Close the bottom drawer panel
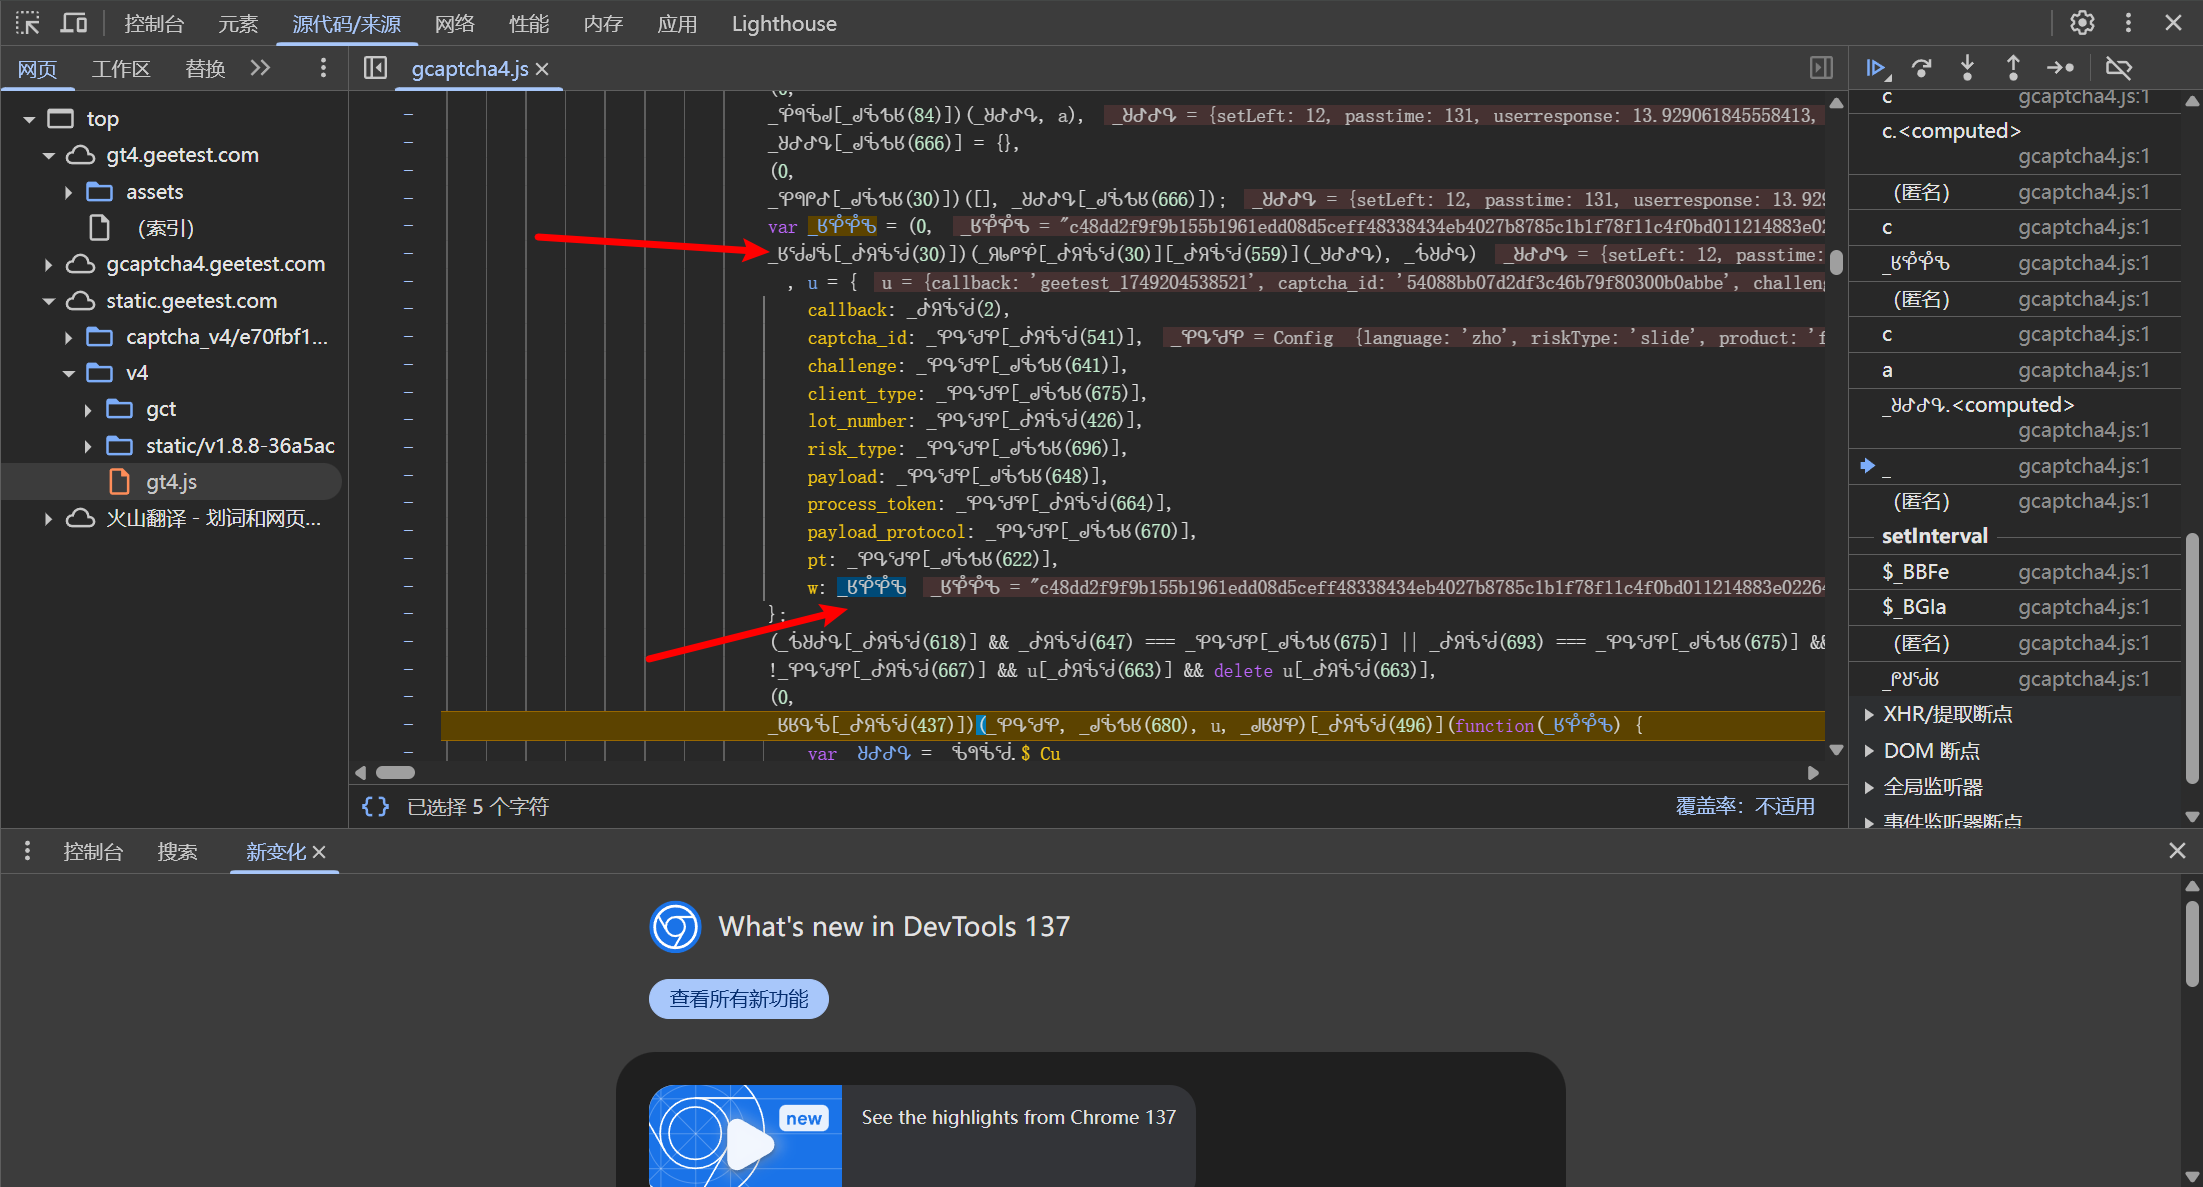 point(2177,851)
